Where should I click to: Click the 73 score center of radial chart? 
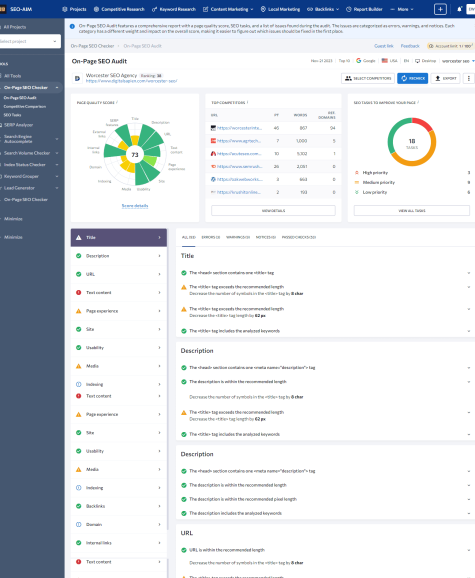click(x=135, y=155)
